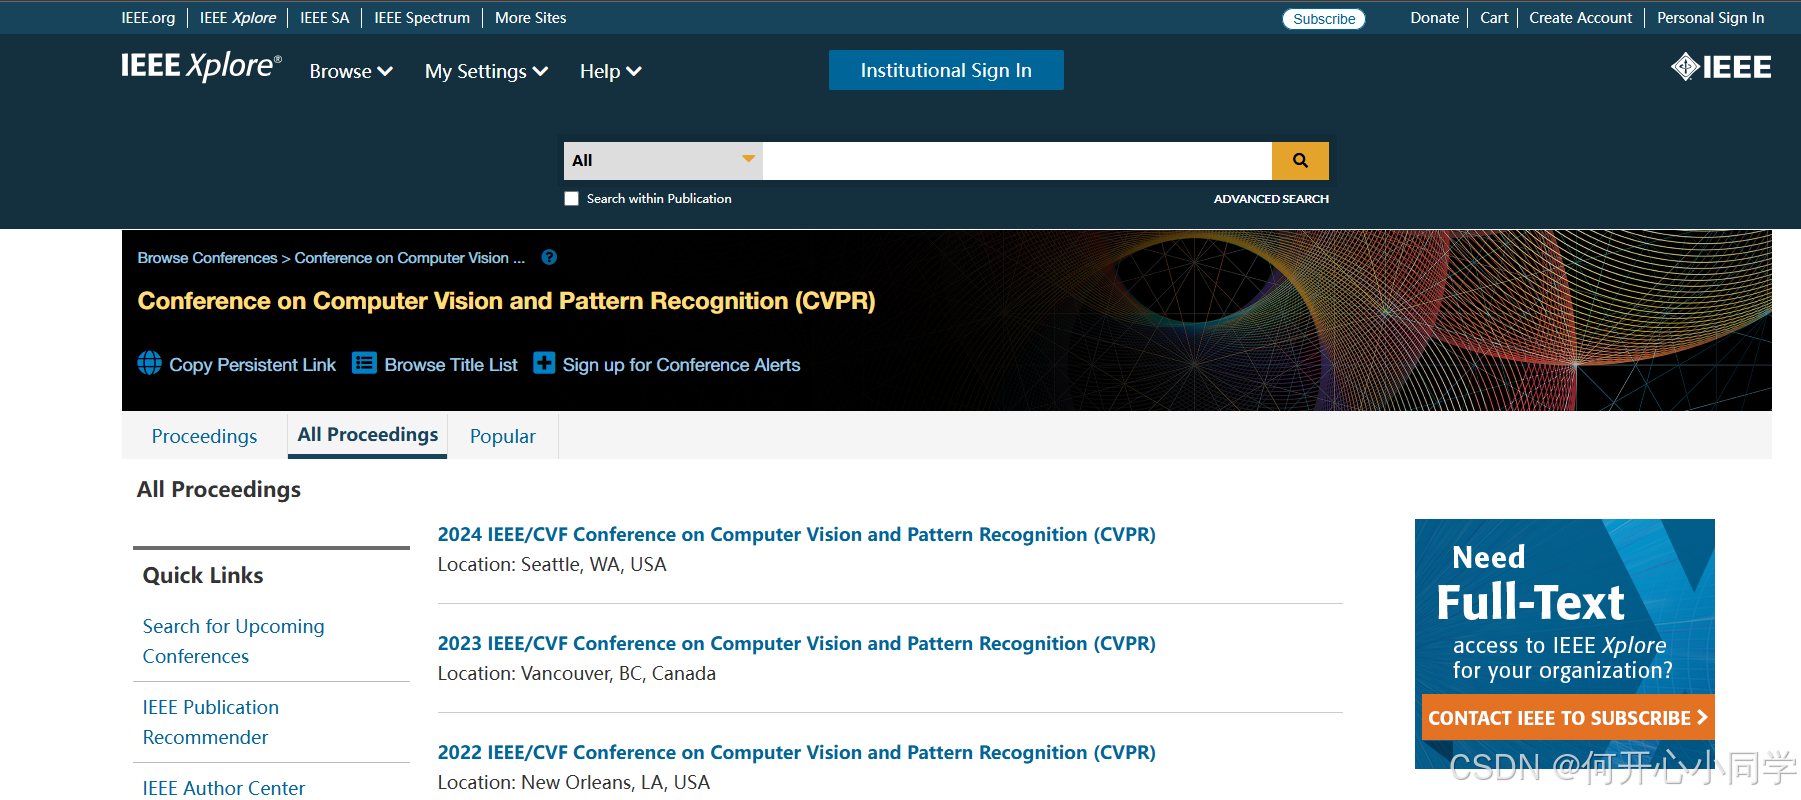Open the 2022 IEEE/CVF CVPR proceedings
This screenshot has width=1801, height=800.
point(796,753)
